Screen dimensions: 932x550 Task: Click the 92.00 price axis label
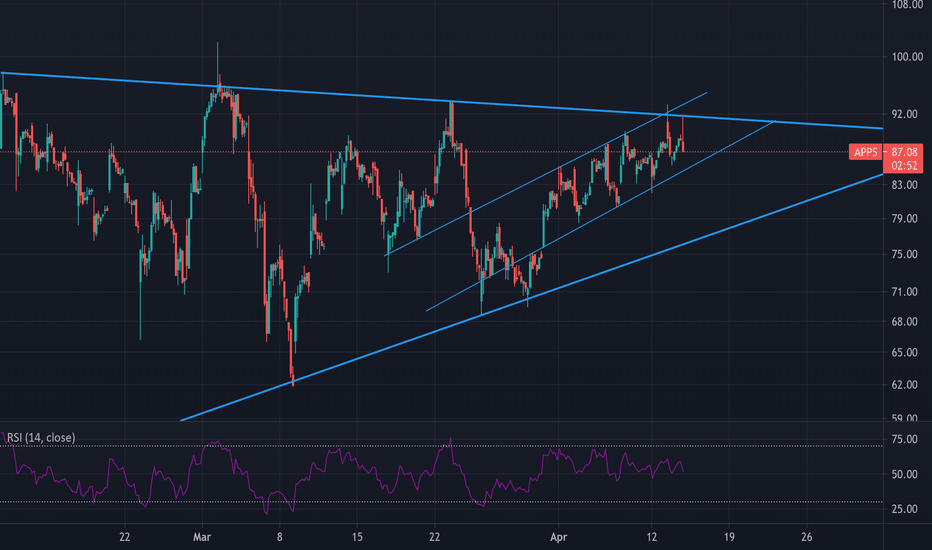pyautogui.click(x=907, y=114)
